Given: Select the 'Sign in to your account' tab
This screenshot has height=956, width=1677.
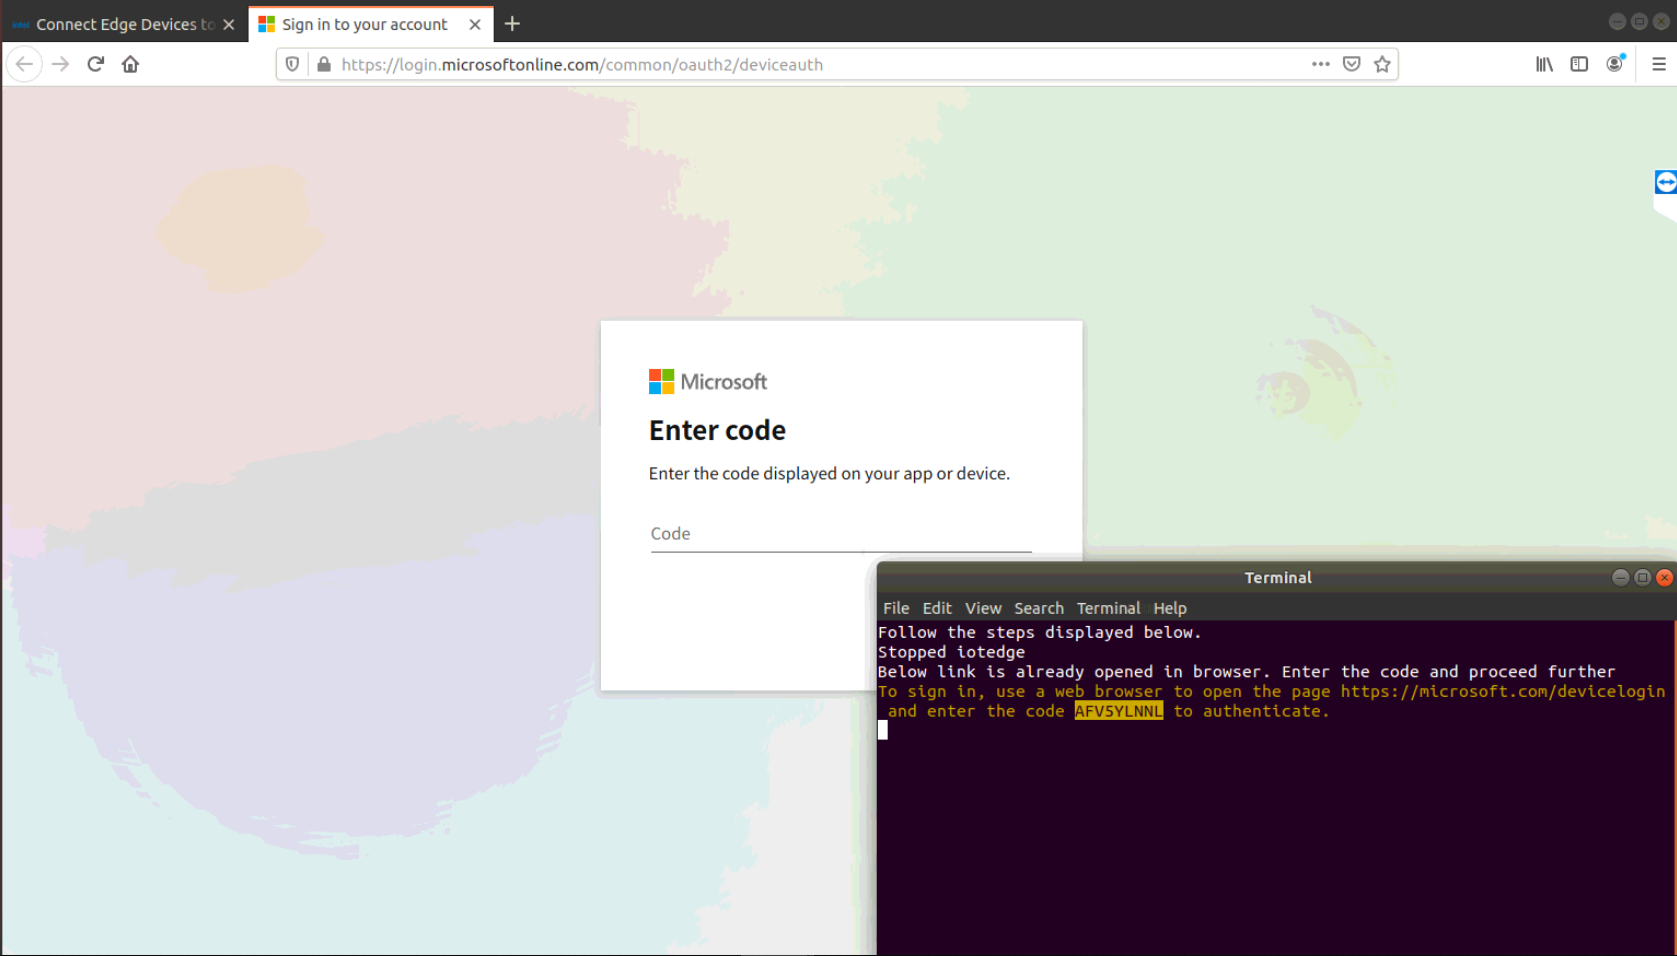Looking at the screenshot, I should click(x=371, y=24).
